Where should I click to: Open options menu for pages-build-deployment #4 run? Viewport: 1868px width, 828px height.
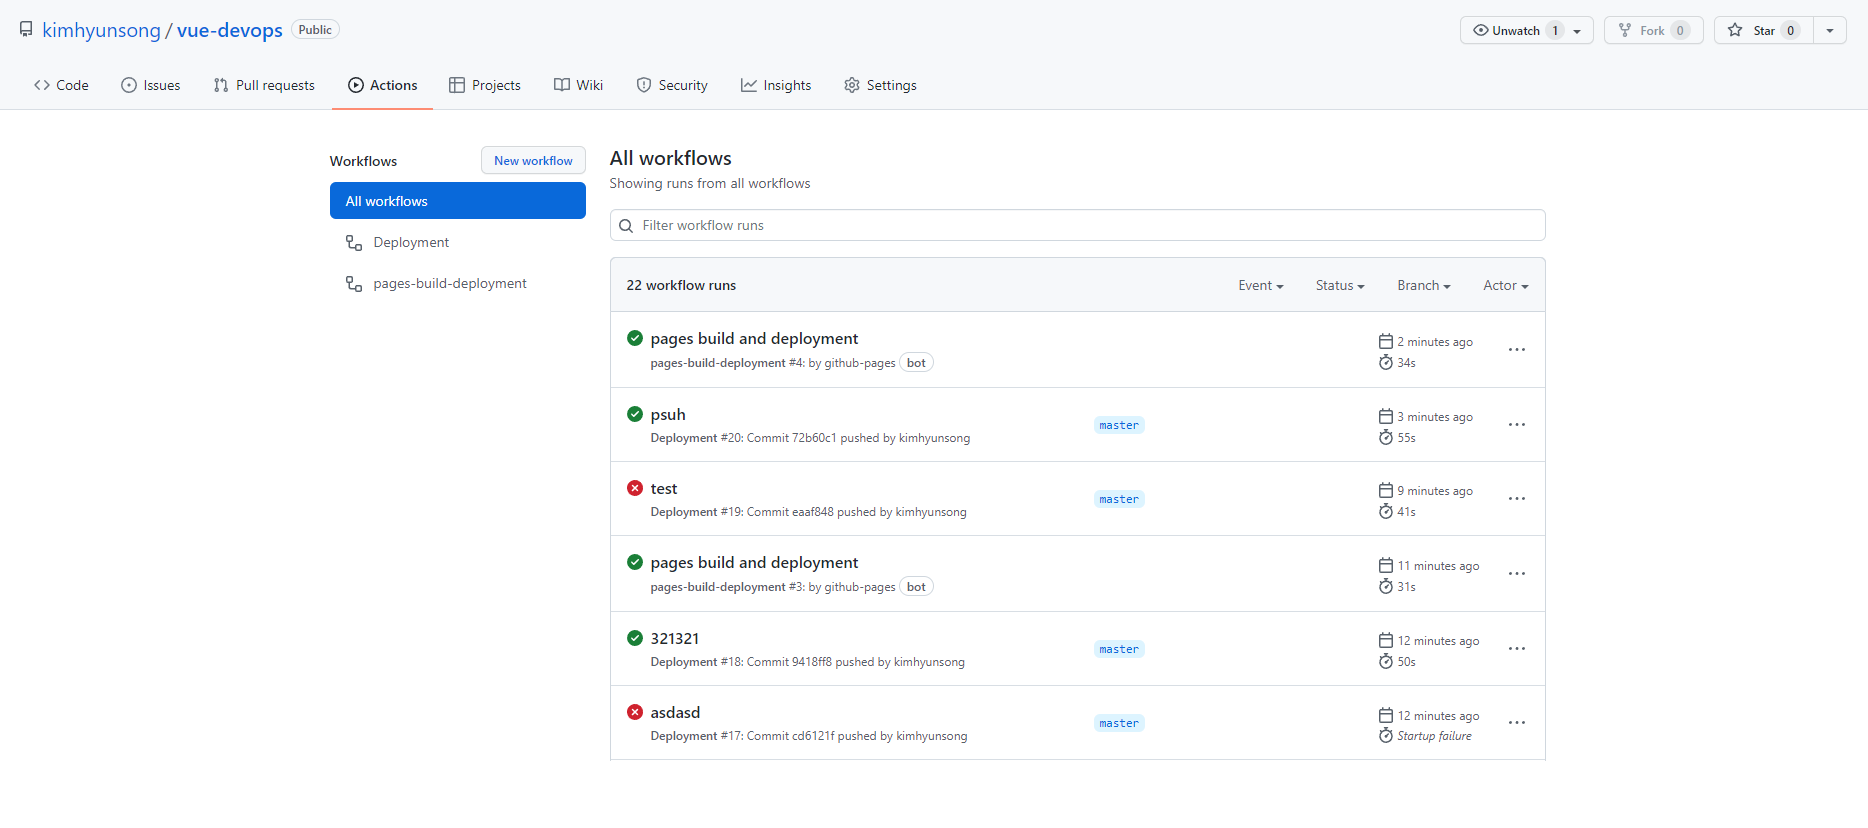[x=1517, y=350]
